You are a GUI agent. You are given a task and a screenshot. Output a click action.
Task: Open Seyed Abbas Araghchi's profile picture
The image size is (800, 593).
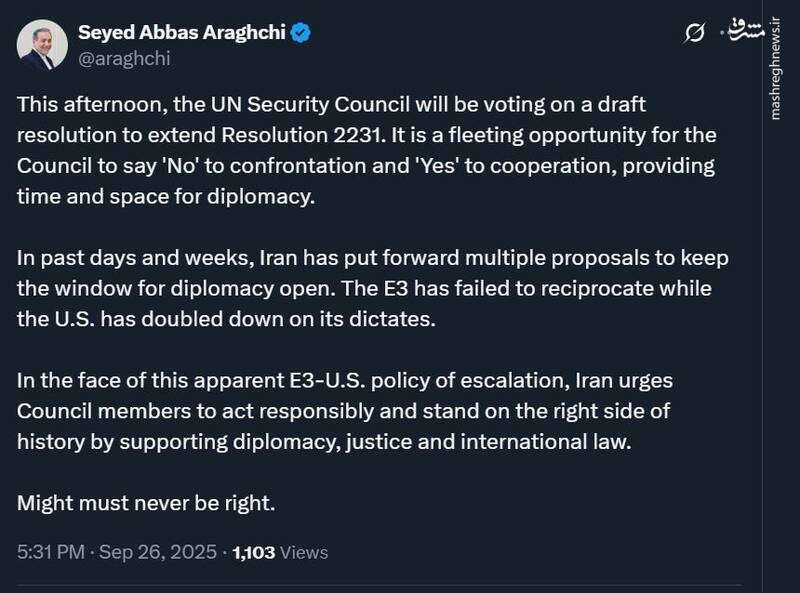point(40,45)
